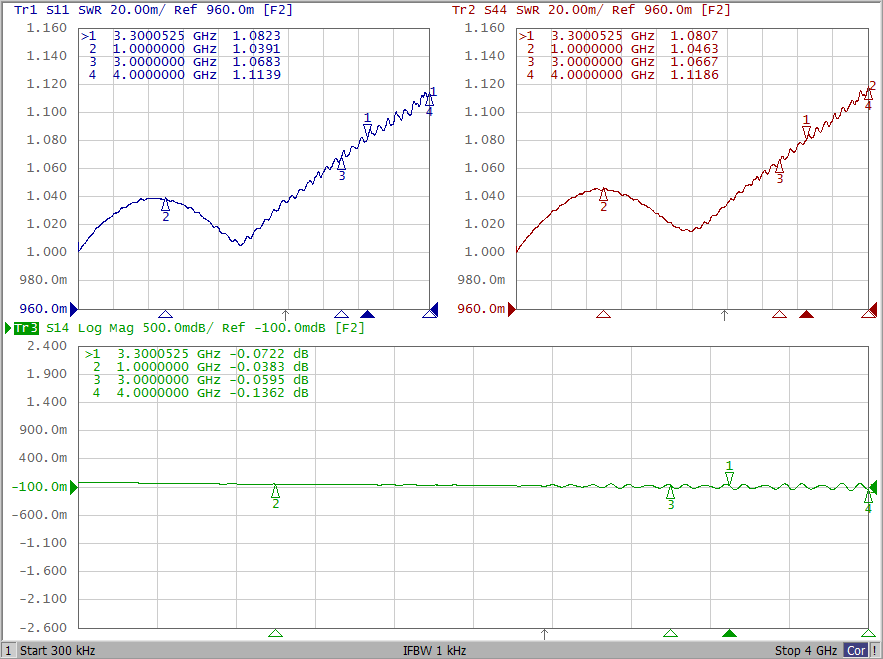Select marker 3 on the green S14 trace
The height and width of the screenshot is (659, 883).
click(x=670, y=492)
